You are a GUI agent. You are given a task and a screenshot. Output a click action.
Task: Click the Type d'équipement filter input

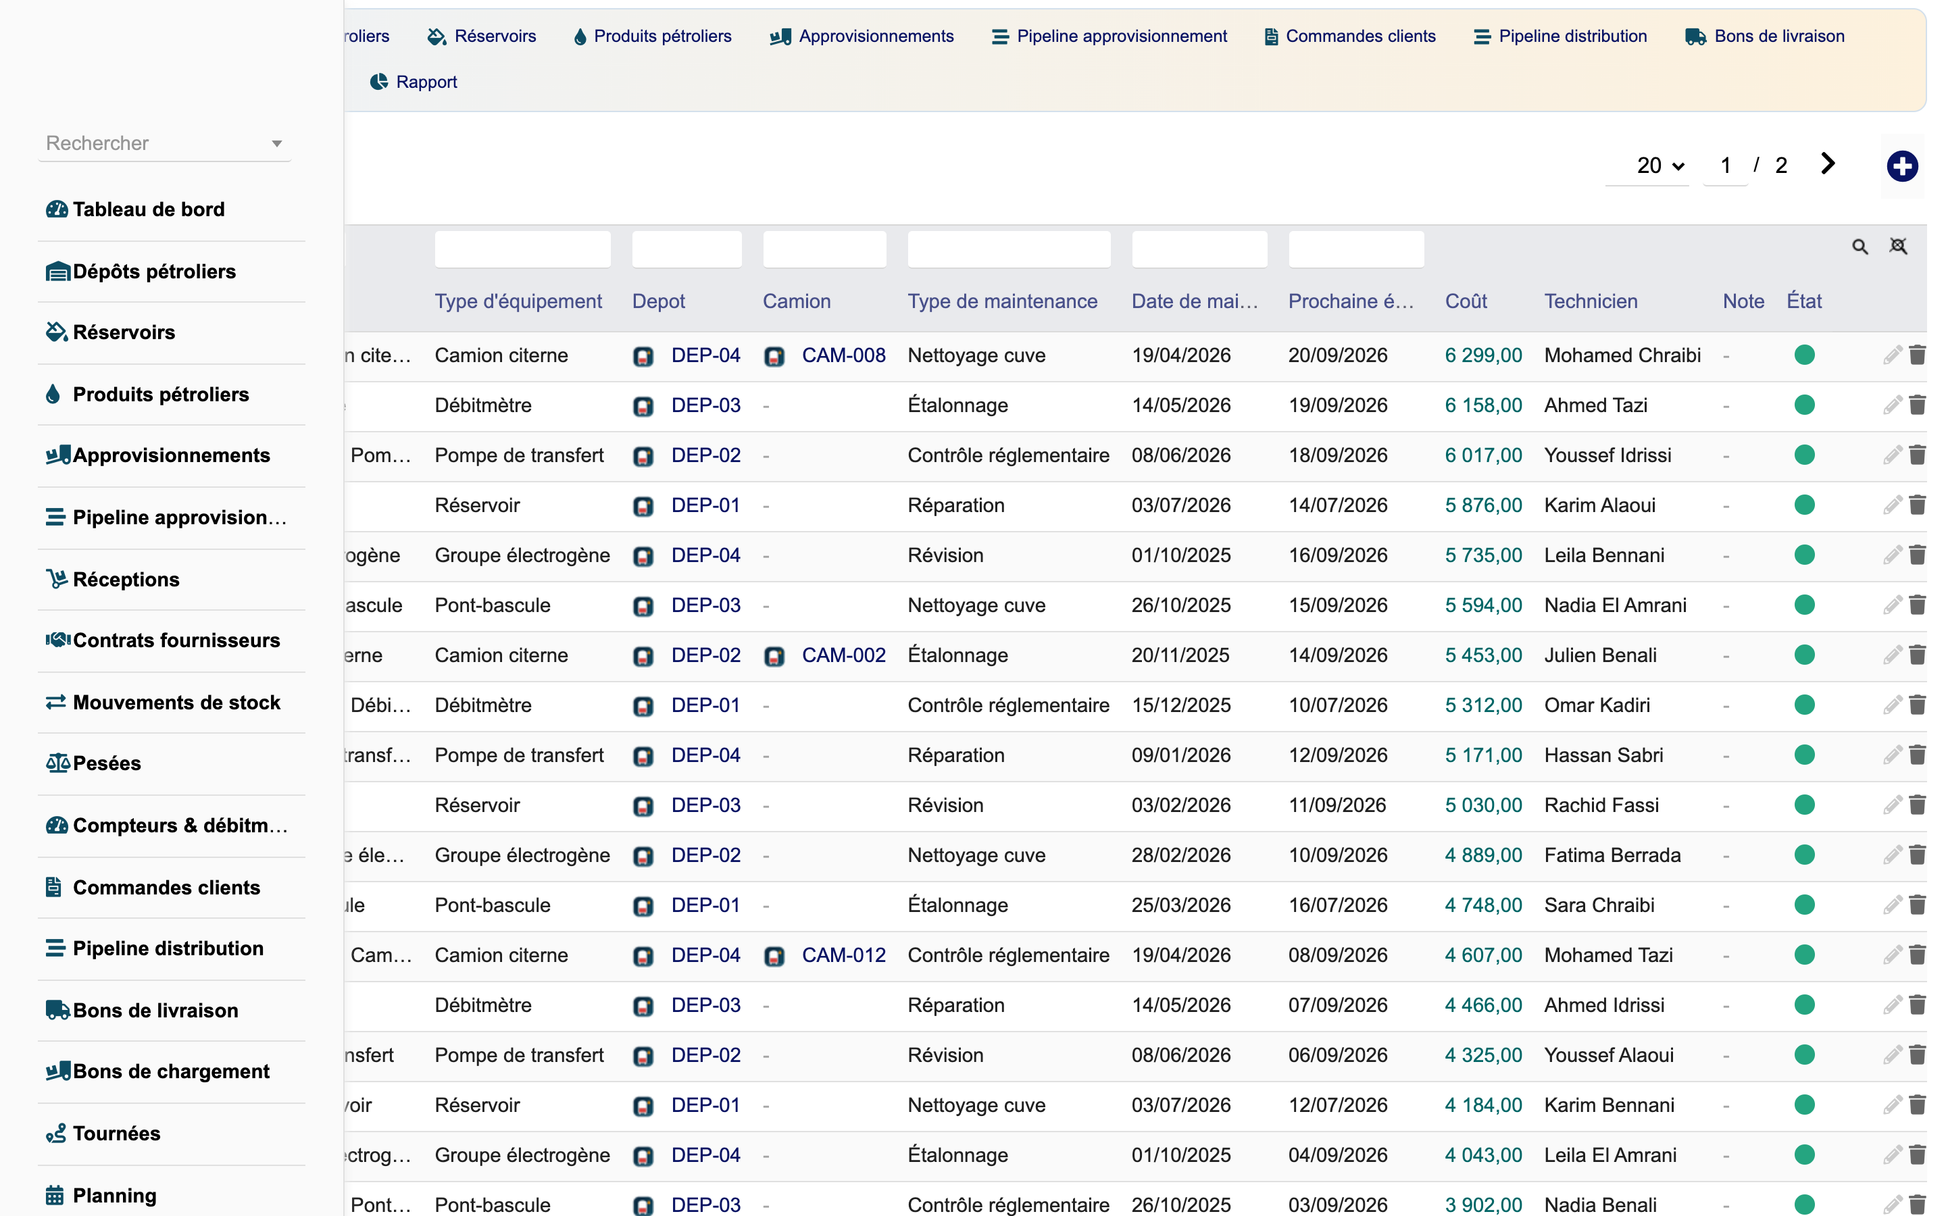(x=523, y=249)
